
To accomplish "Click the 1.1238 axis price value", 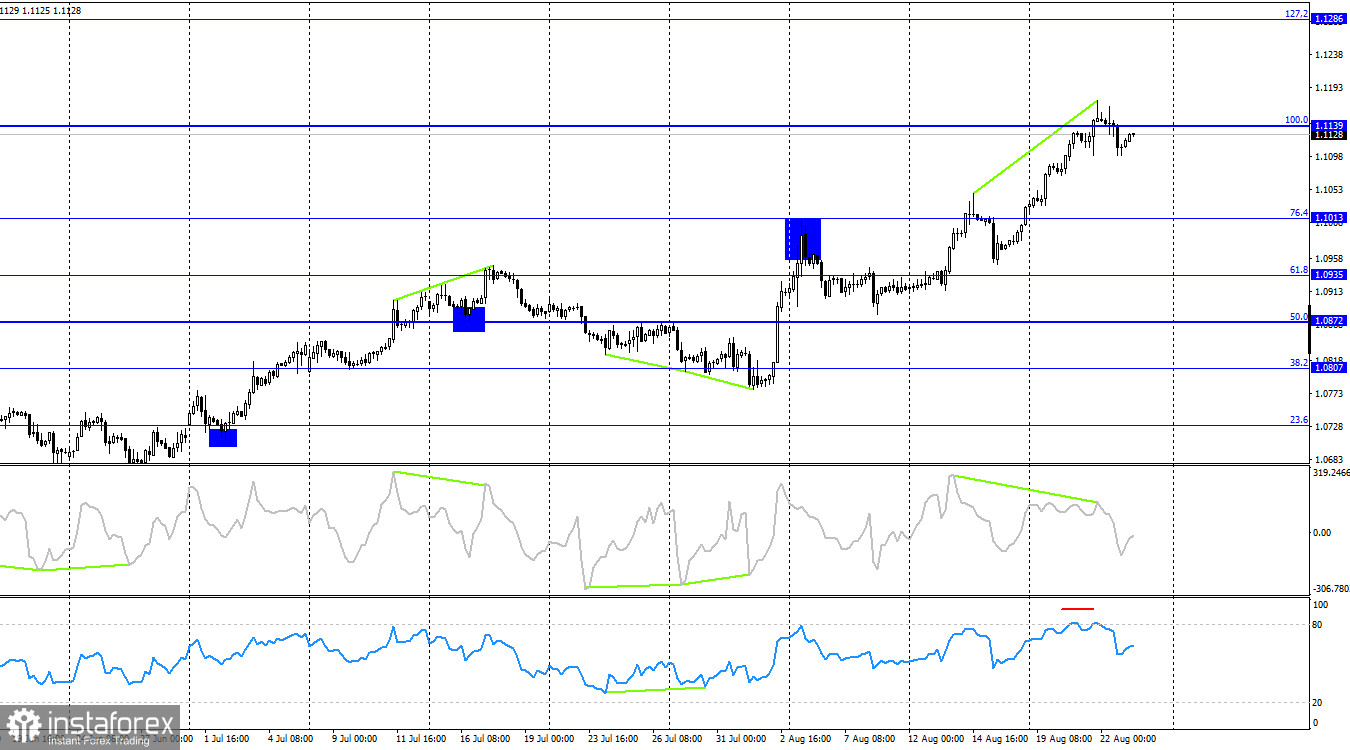I will (x=1331, y=54).
